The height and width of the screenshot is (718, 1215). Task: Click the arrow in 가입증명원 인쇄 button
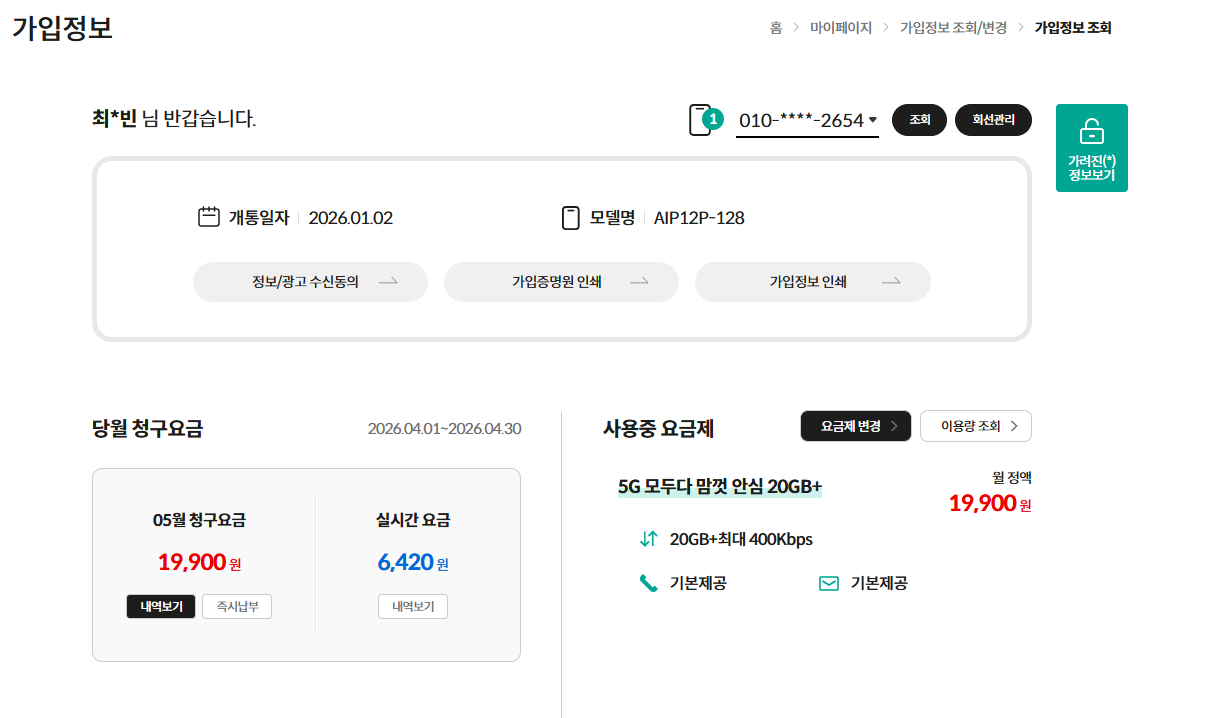[x=639, y=282]
